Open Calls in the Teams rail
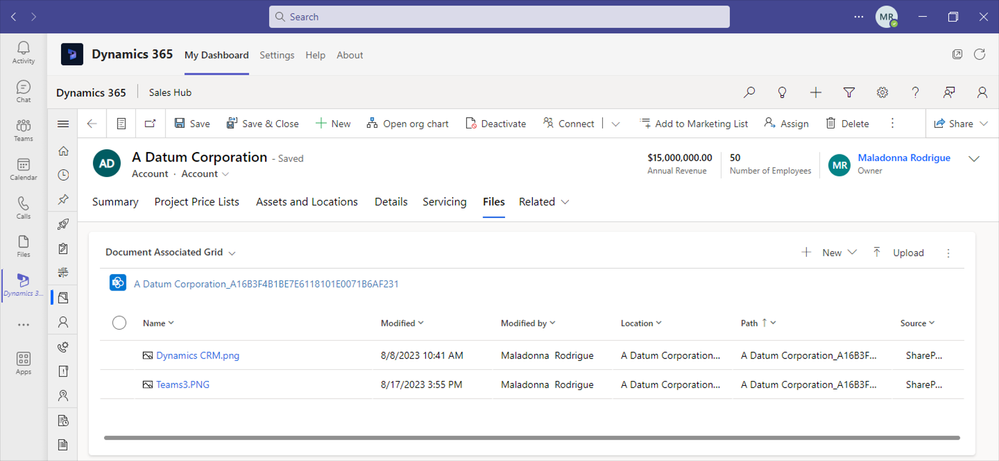Viewport: 999px width, 461px height. [24, 208]
